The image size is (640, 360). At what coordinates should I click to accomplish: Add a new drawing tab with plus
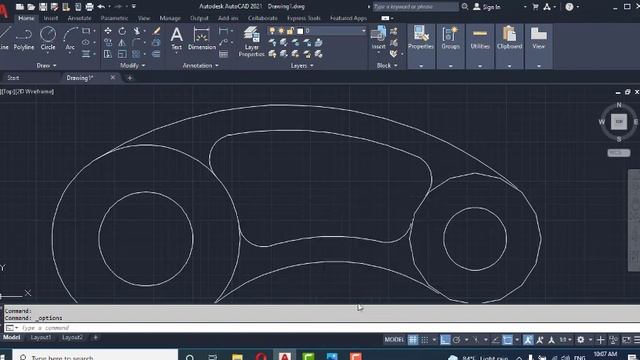[x=129, y=78]
